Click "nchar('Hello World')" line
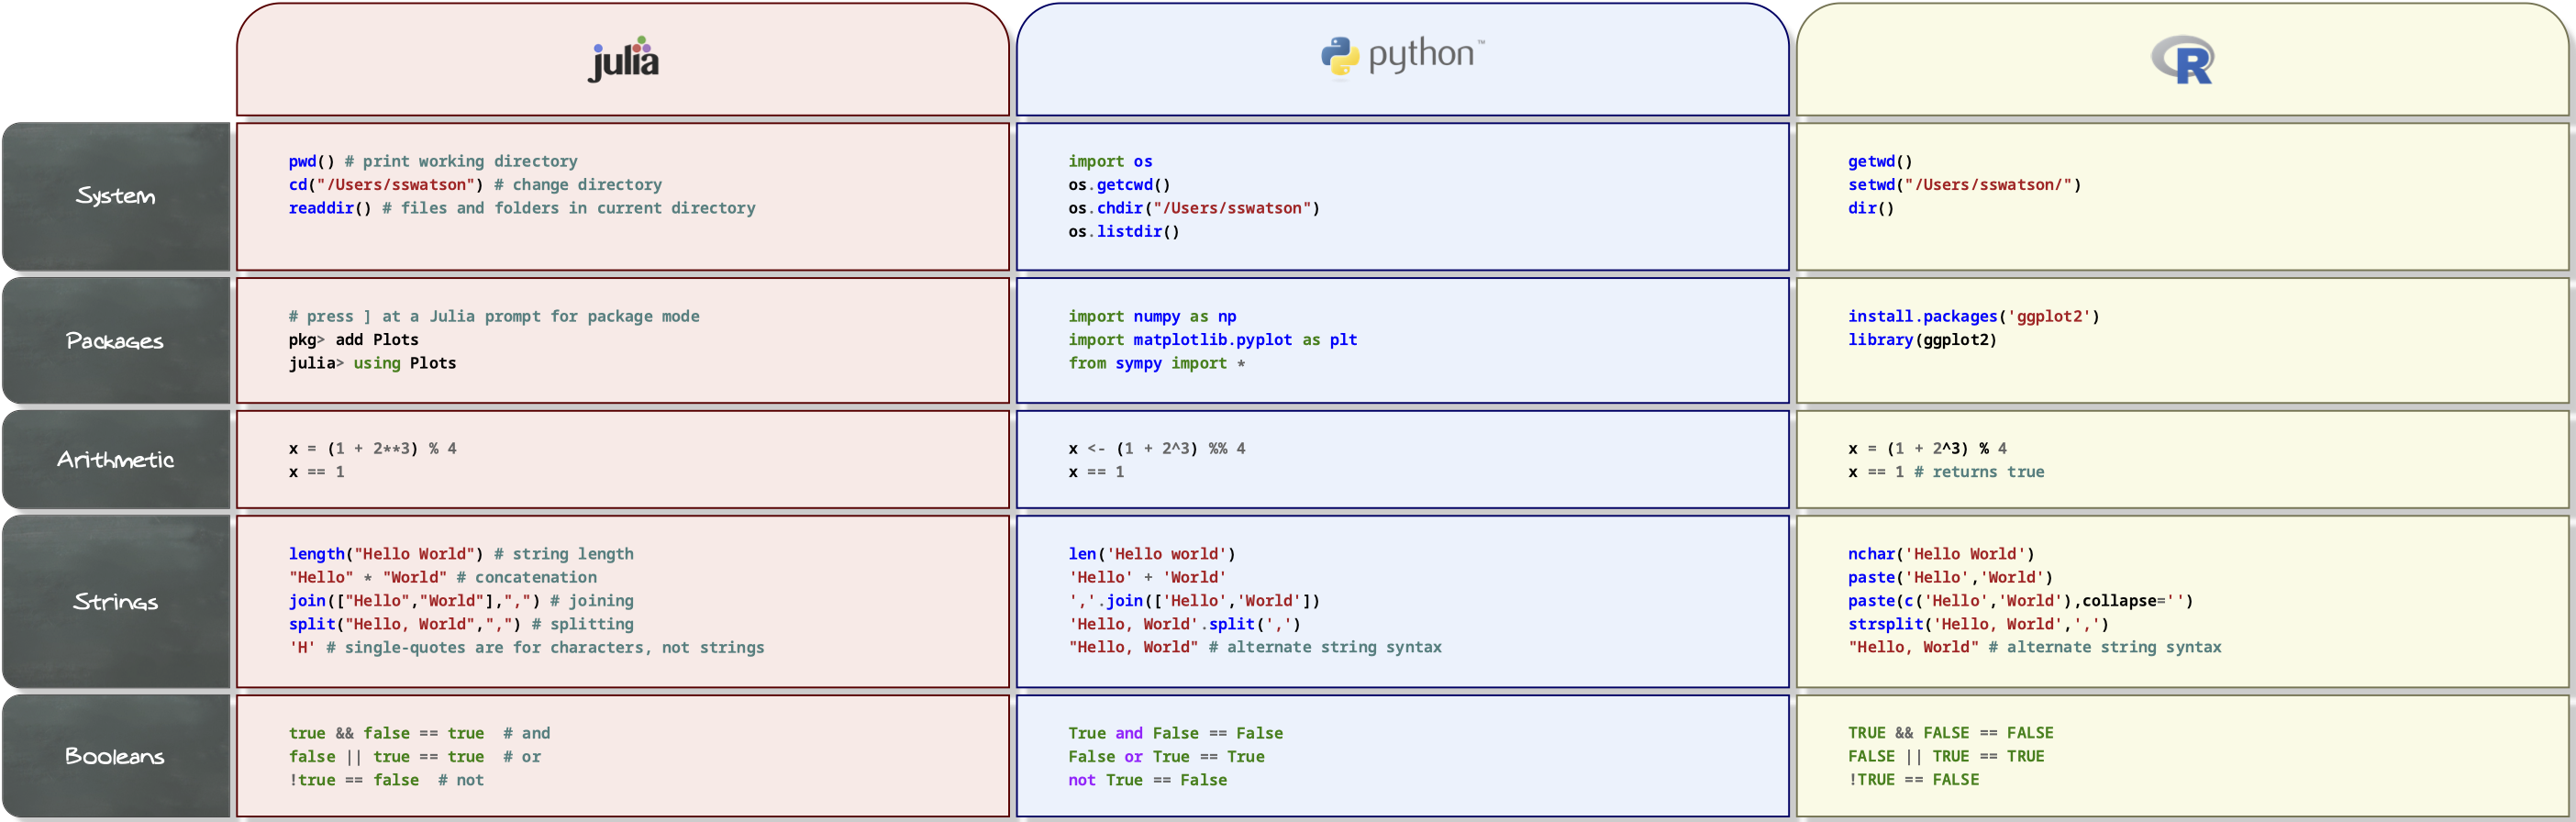Screen dimensions: 2576x822 point(1941,554)
